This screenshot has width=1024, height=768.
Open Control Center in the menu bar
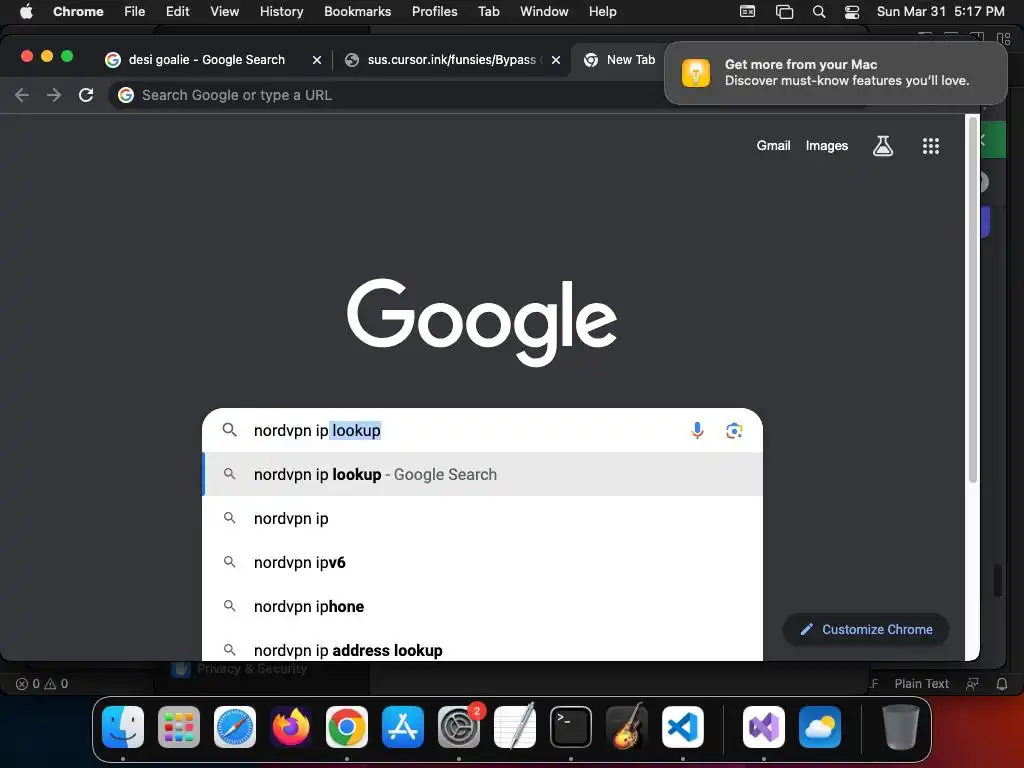[852, 12]
